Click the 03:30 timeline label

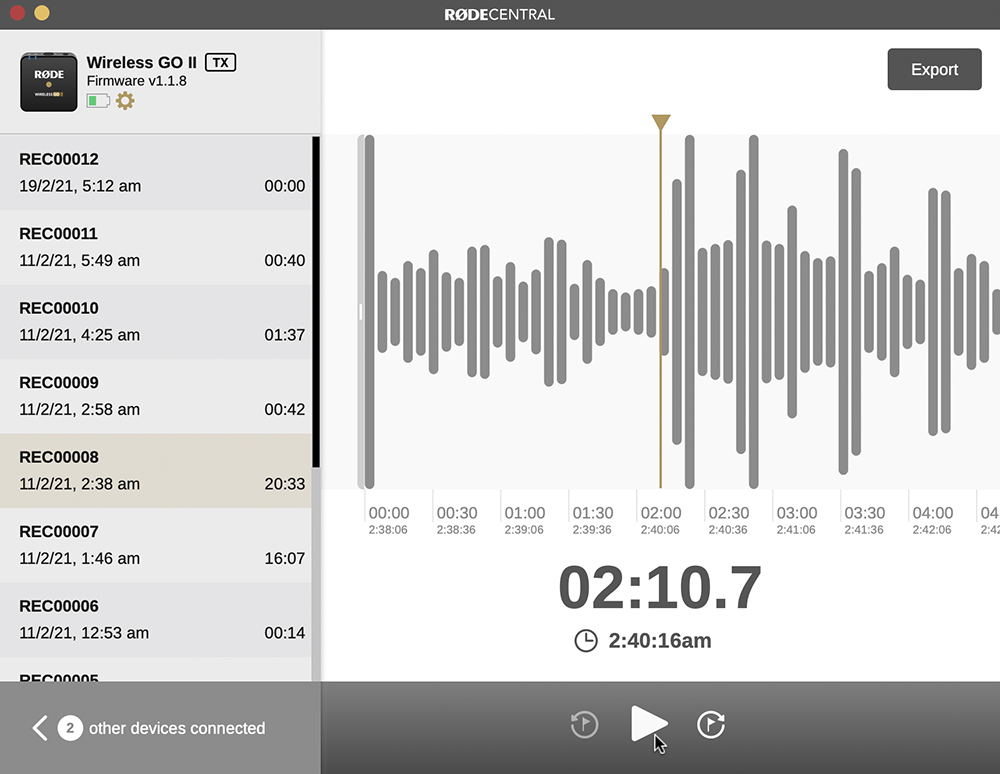pyautogui.click(x=865, y=513)
